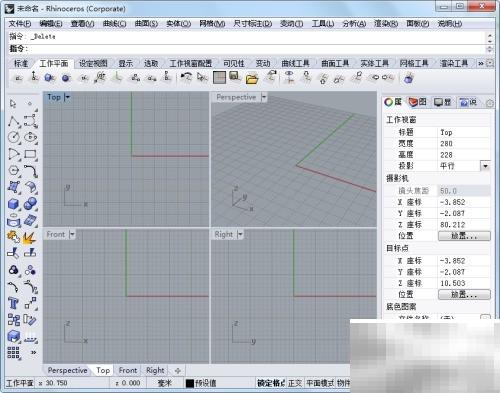
Task: Click the command history scrollbar up arrow
Action: click(x=490, y=35)
